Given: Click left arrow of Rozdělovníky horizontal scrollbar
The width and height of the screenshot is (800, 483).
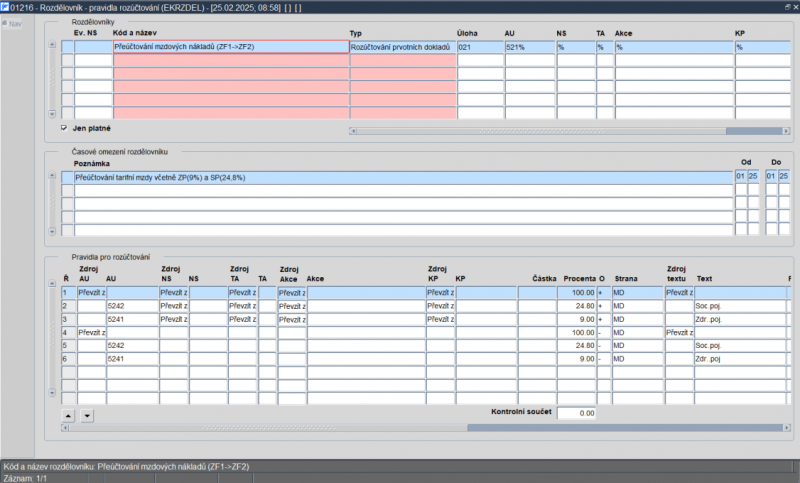Looking at the screenshot, I should pyautogui.click(x=353, y=131).
